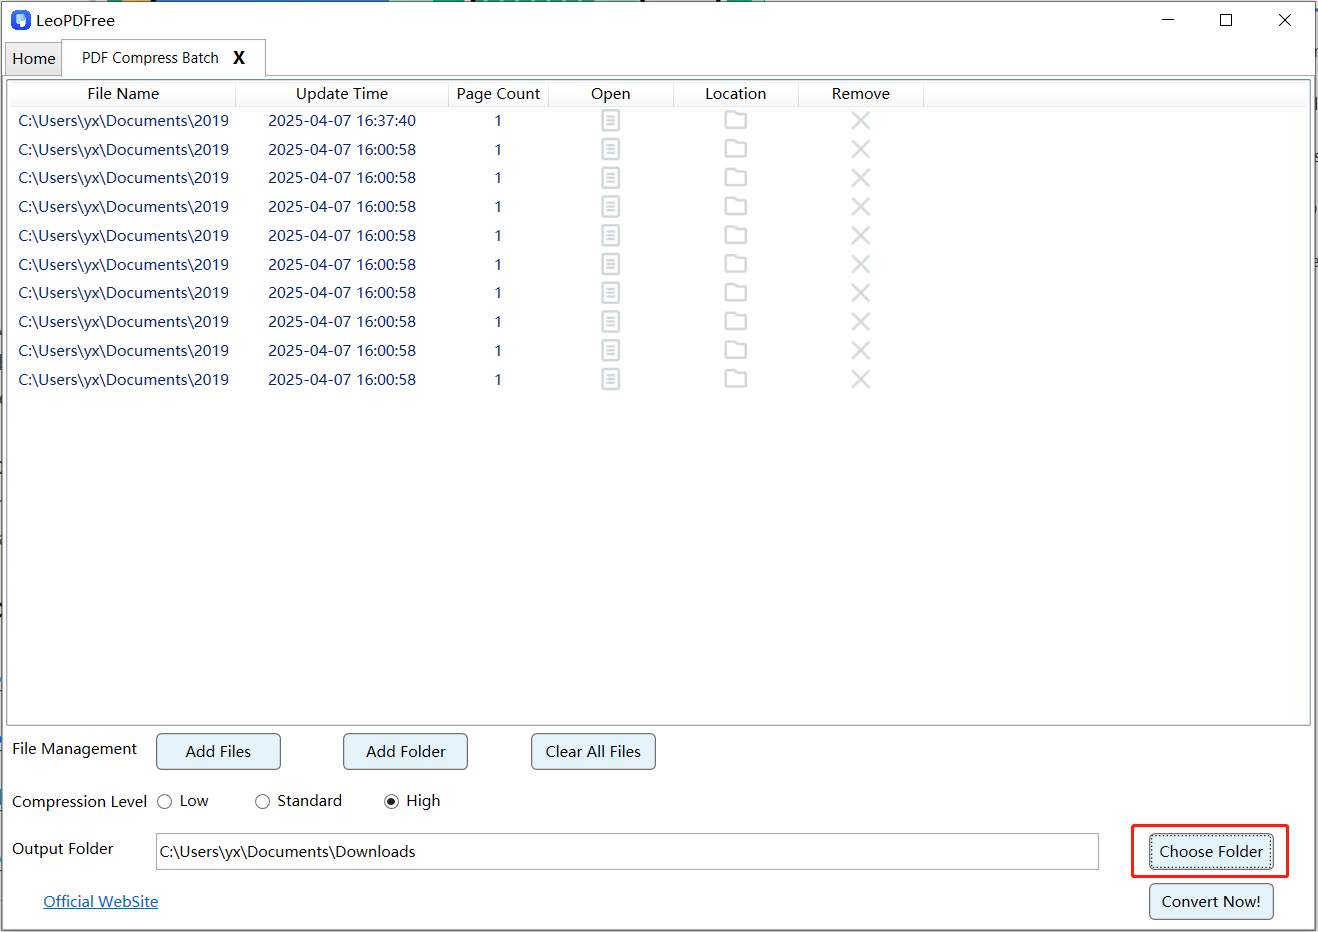Viewport: 1318px width, 932px height.
Task: Click the Open icon in the last row
Action: click(x=610, y=380)
